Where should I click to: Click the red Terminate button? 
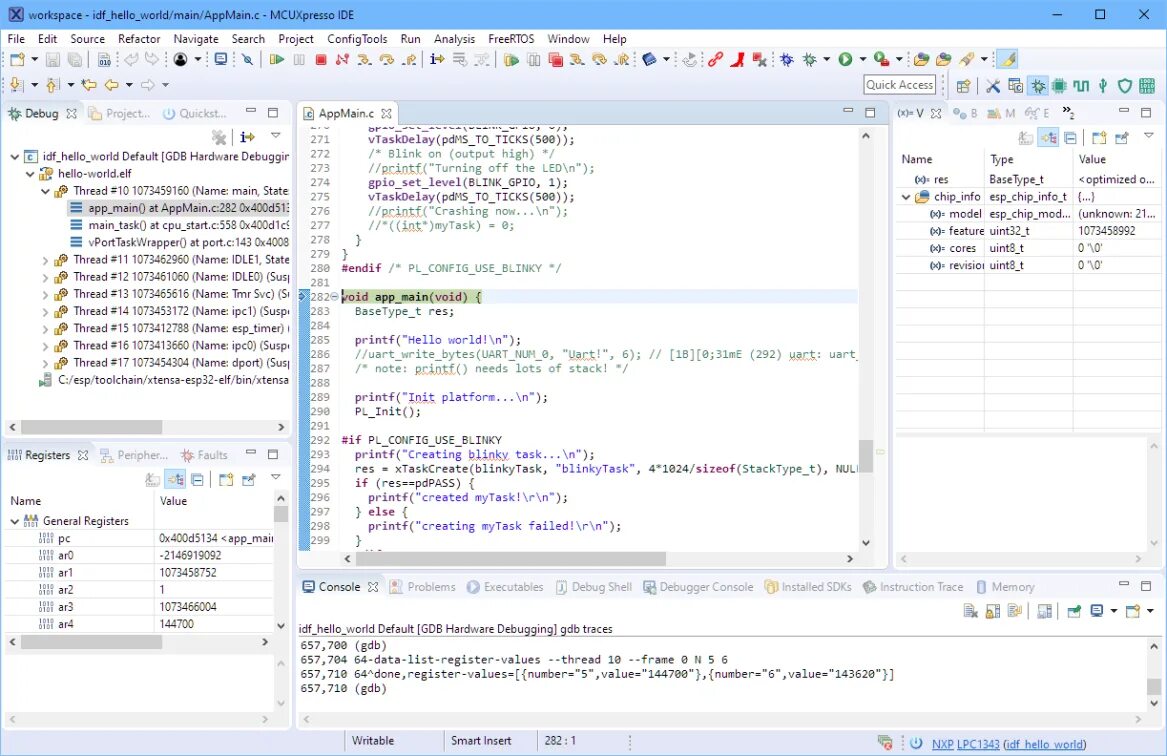(321, 60)
